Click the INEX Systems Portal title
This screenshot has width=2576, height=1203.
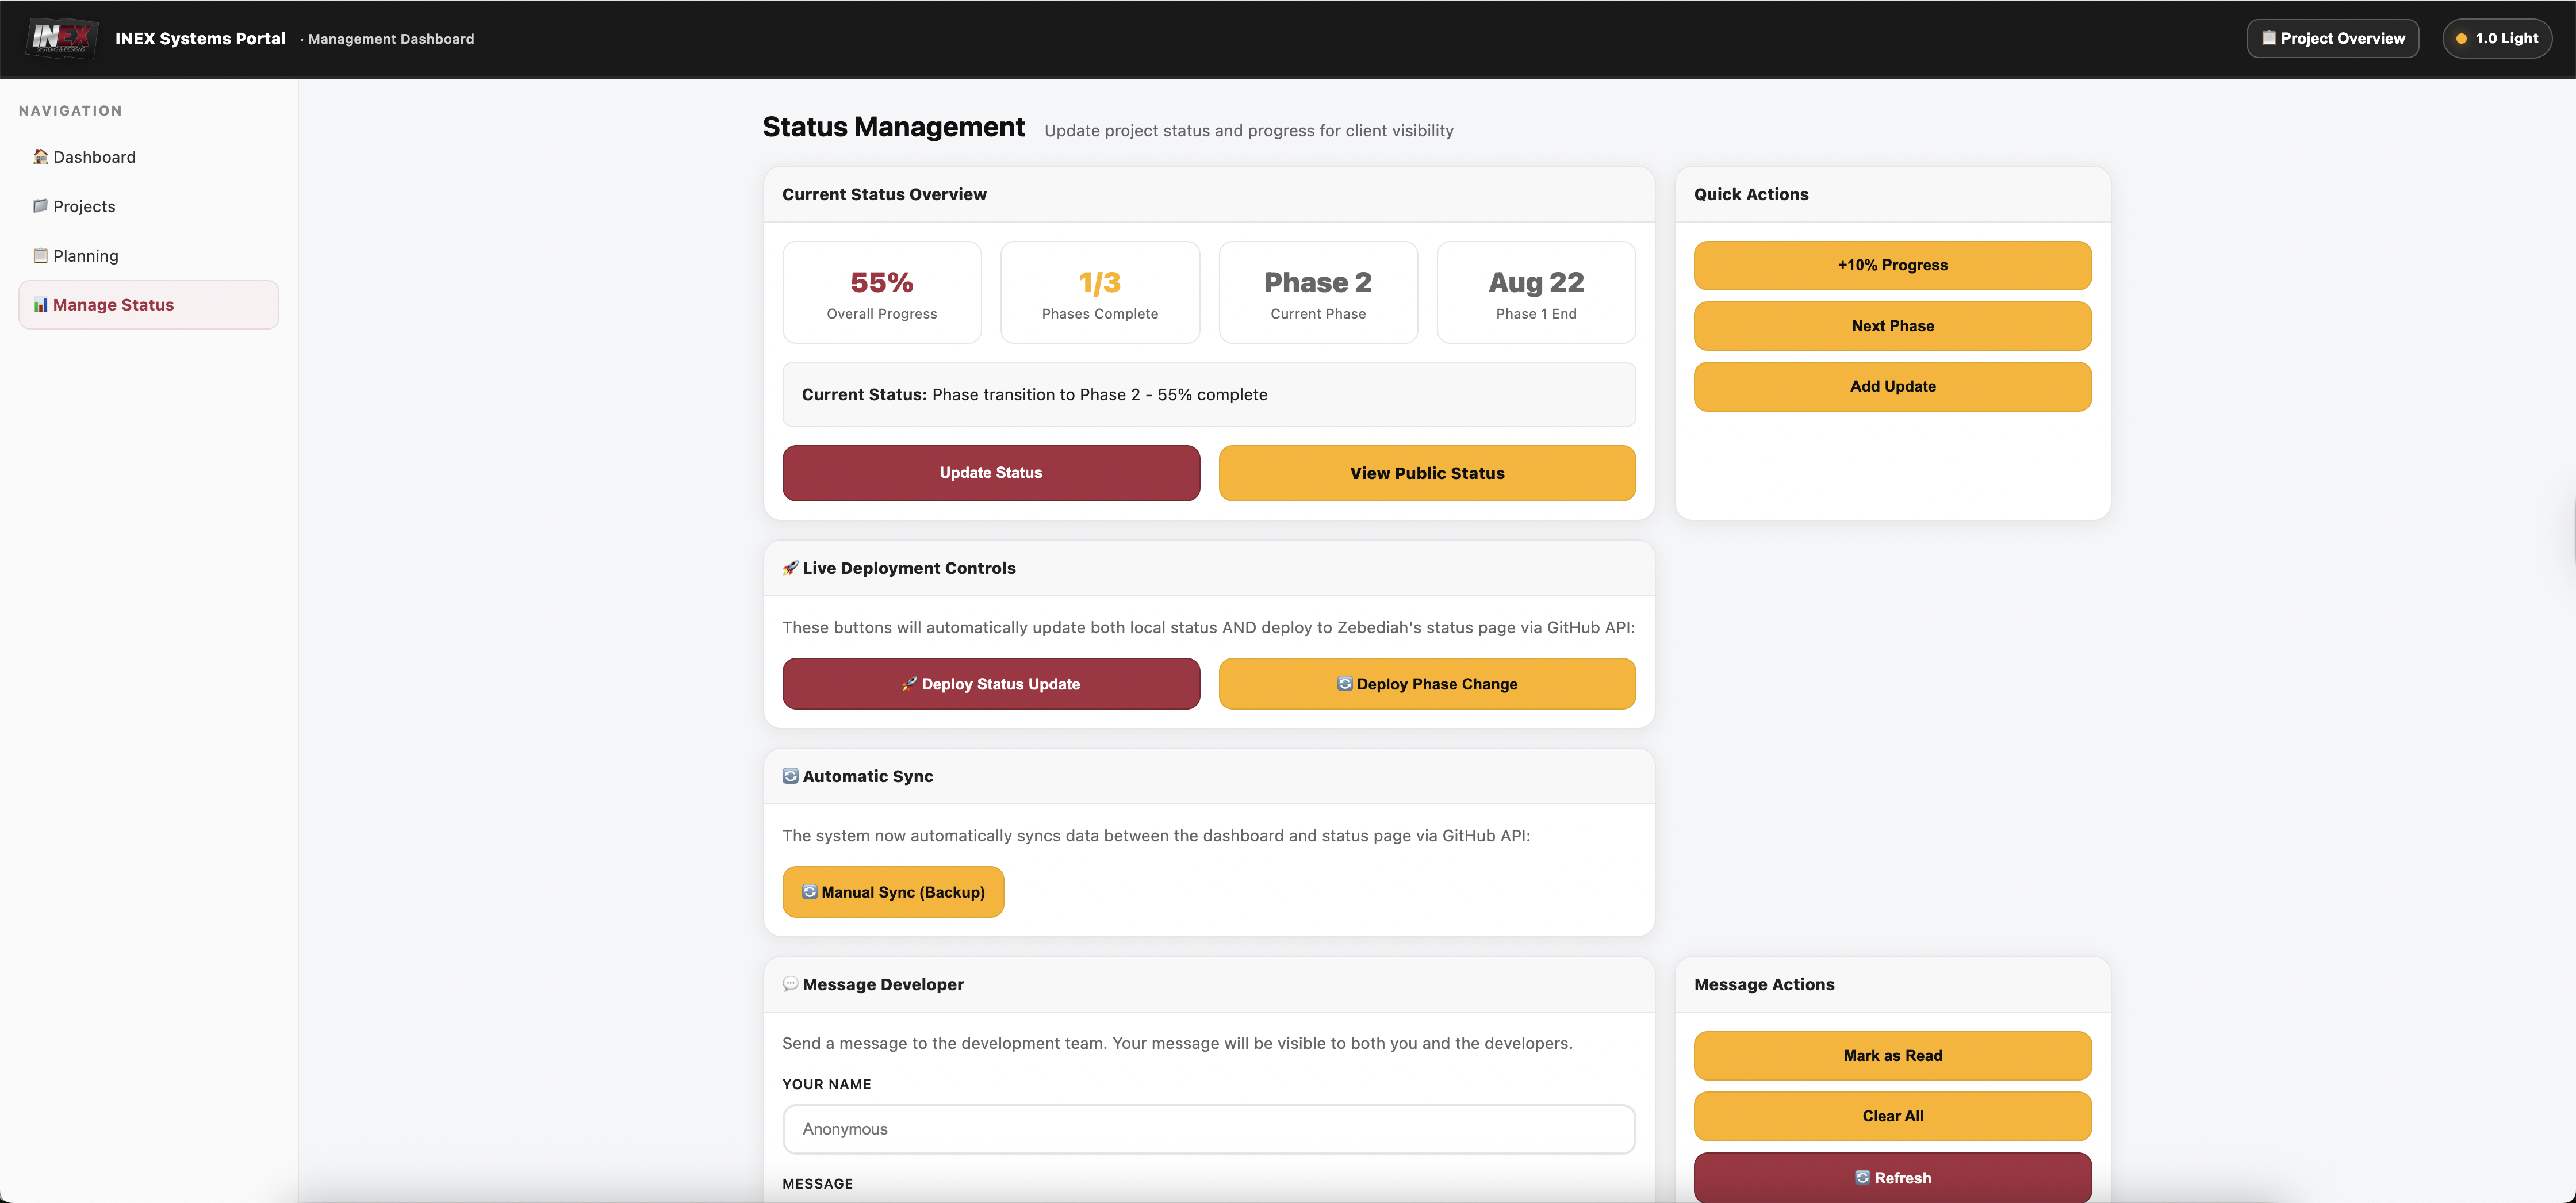pyautogui.click(x=200, y=38)
